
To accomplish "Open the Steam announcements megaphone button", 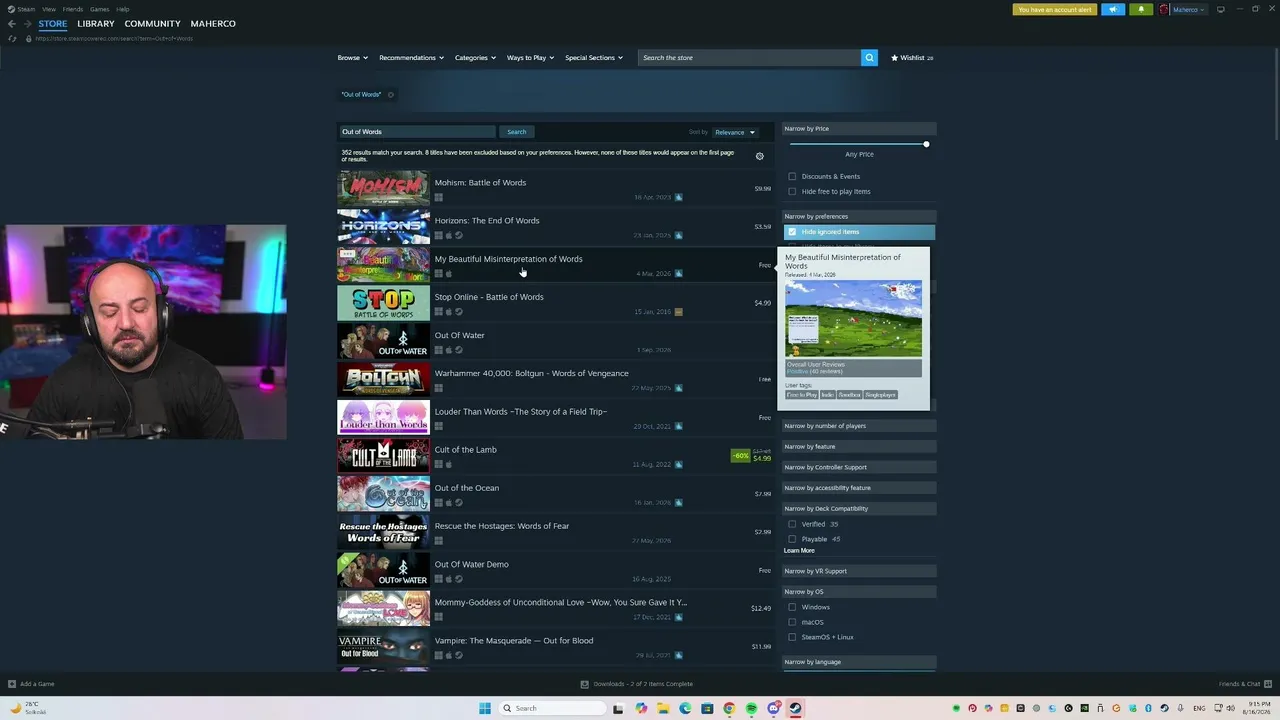I will pyautogui.click(x=1113, y=9).
